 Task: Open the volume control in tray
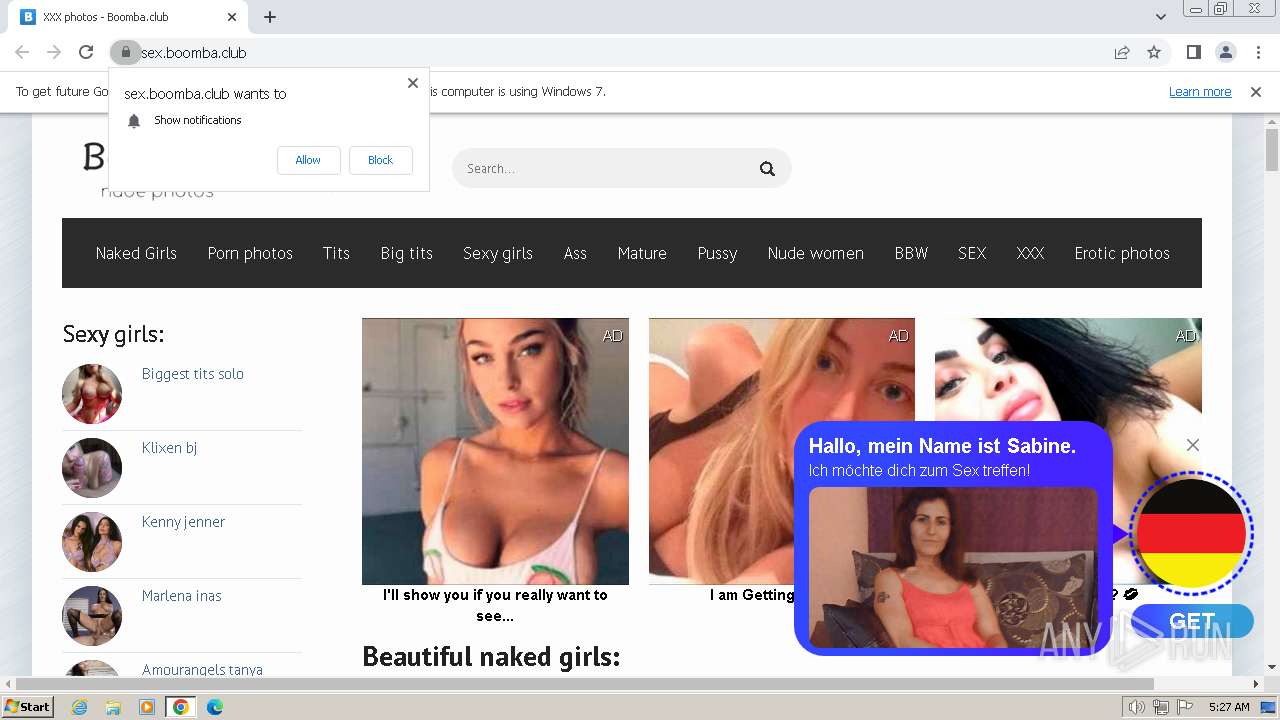coord(1137,707)
